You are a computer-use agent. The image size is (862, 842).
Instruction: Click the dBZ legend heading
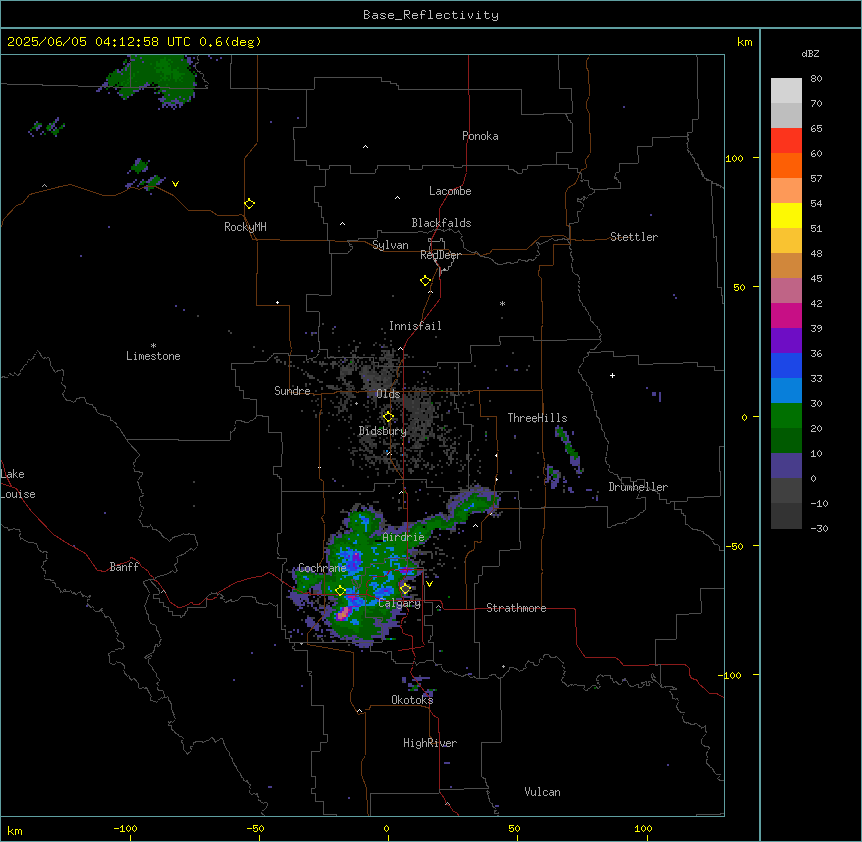point(810,53)
